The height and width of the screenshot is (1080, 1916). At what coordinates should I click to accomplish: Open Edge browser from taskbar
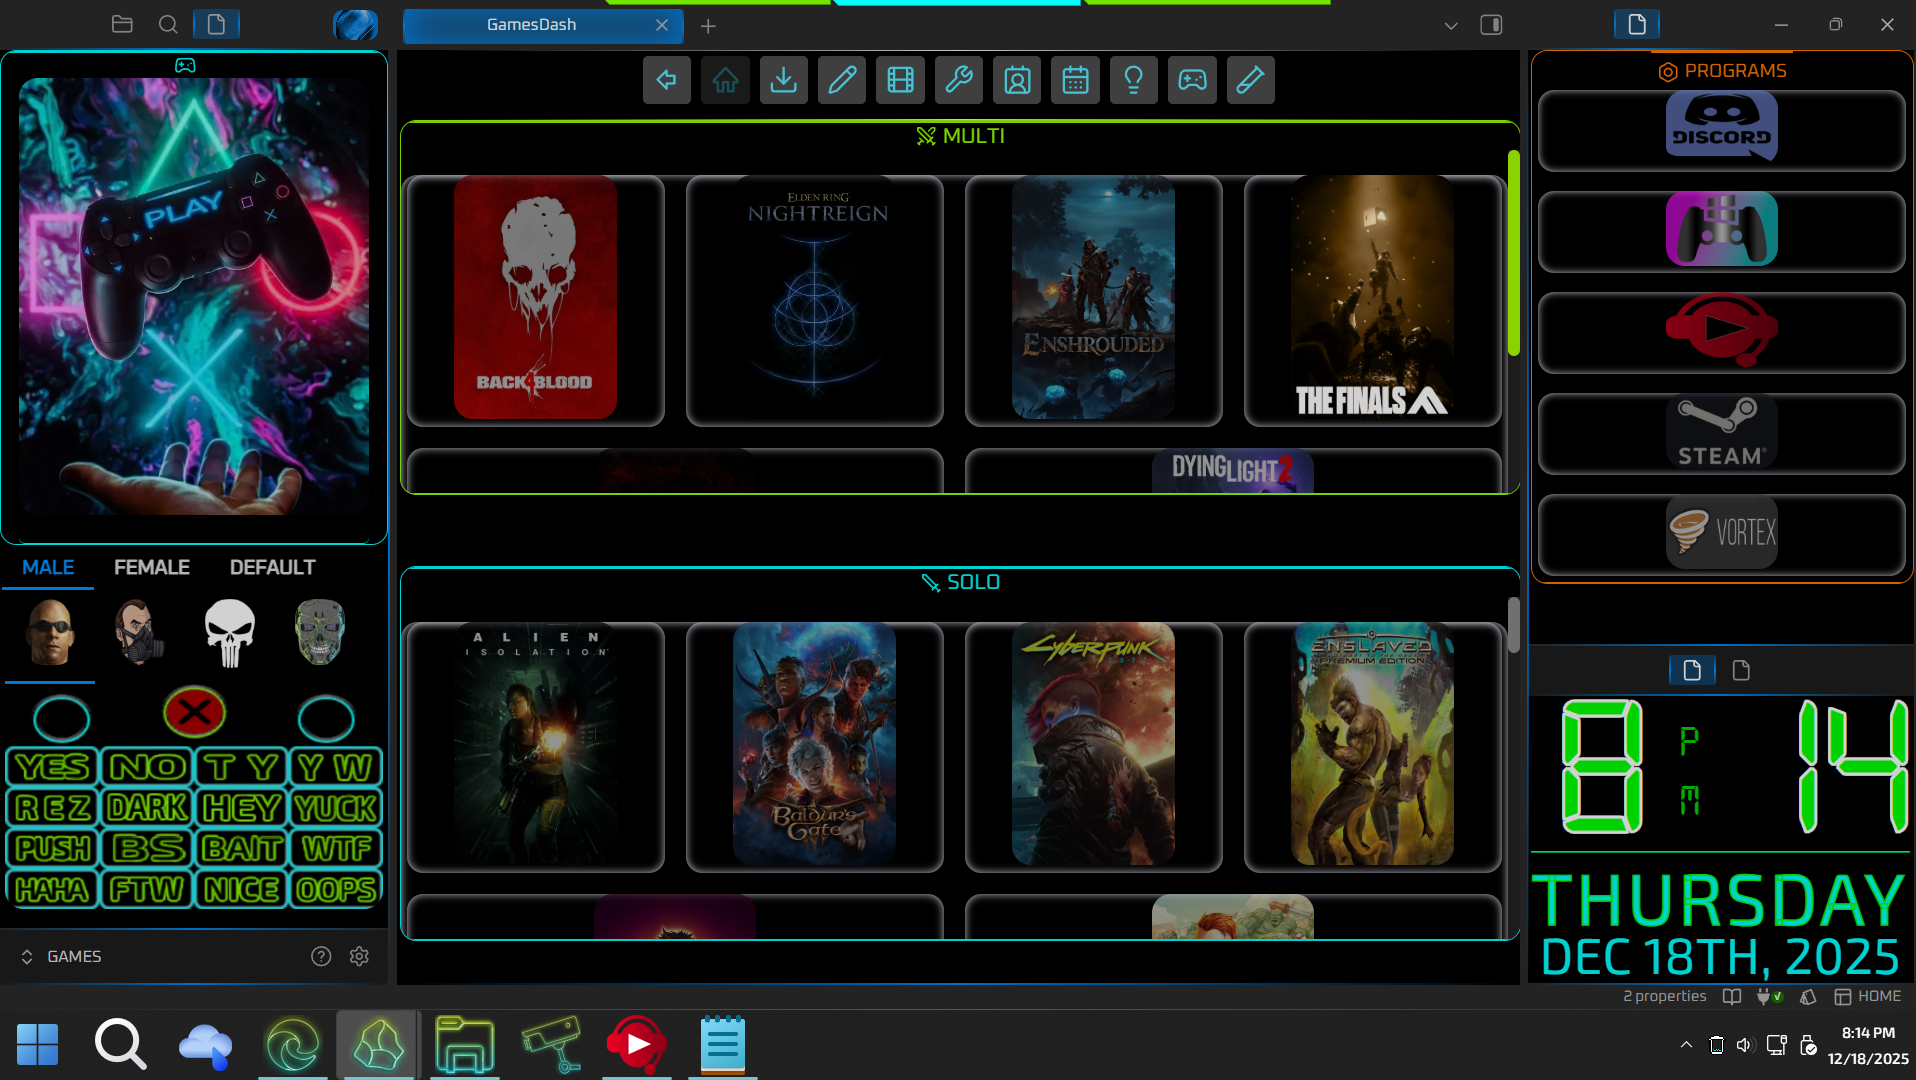pyautogui.click(x=292, y=1045)
